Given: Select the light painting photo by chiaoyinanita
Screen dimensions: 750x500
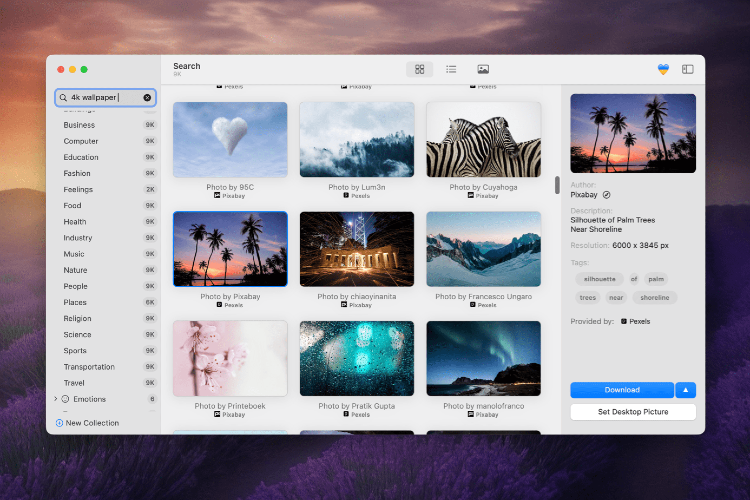Looking at the screenshot, I should point(357,249).
